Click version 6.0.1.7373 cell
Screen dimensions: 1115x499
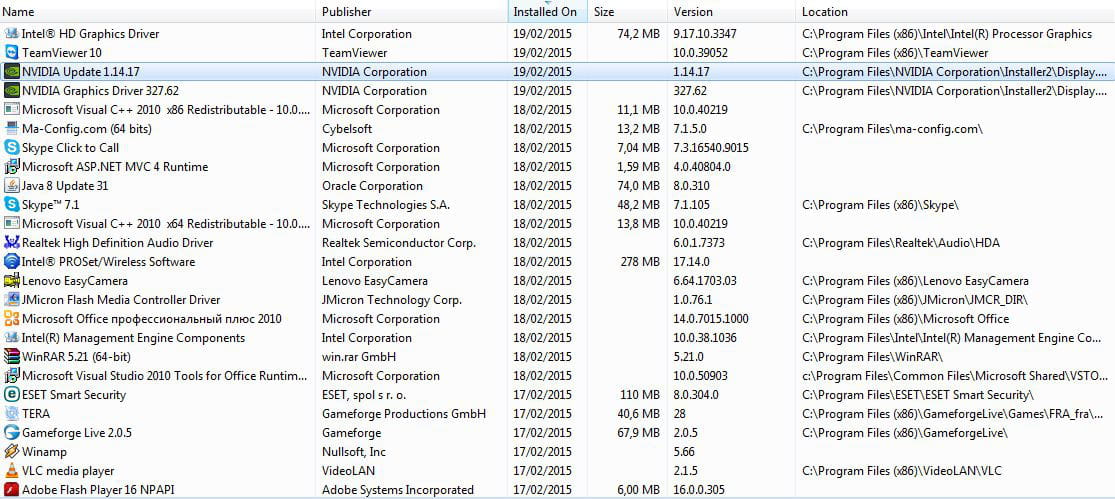click(699, 242)
